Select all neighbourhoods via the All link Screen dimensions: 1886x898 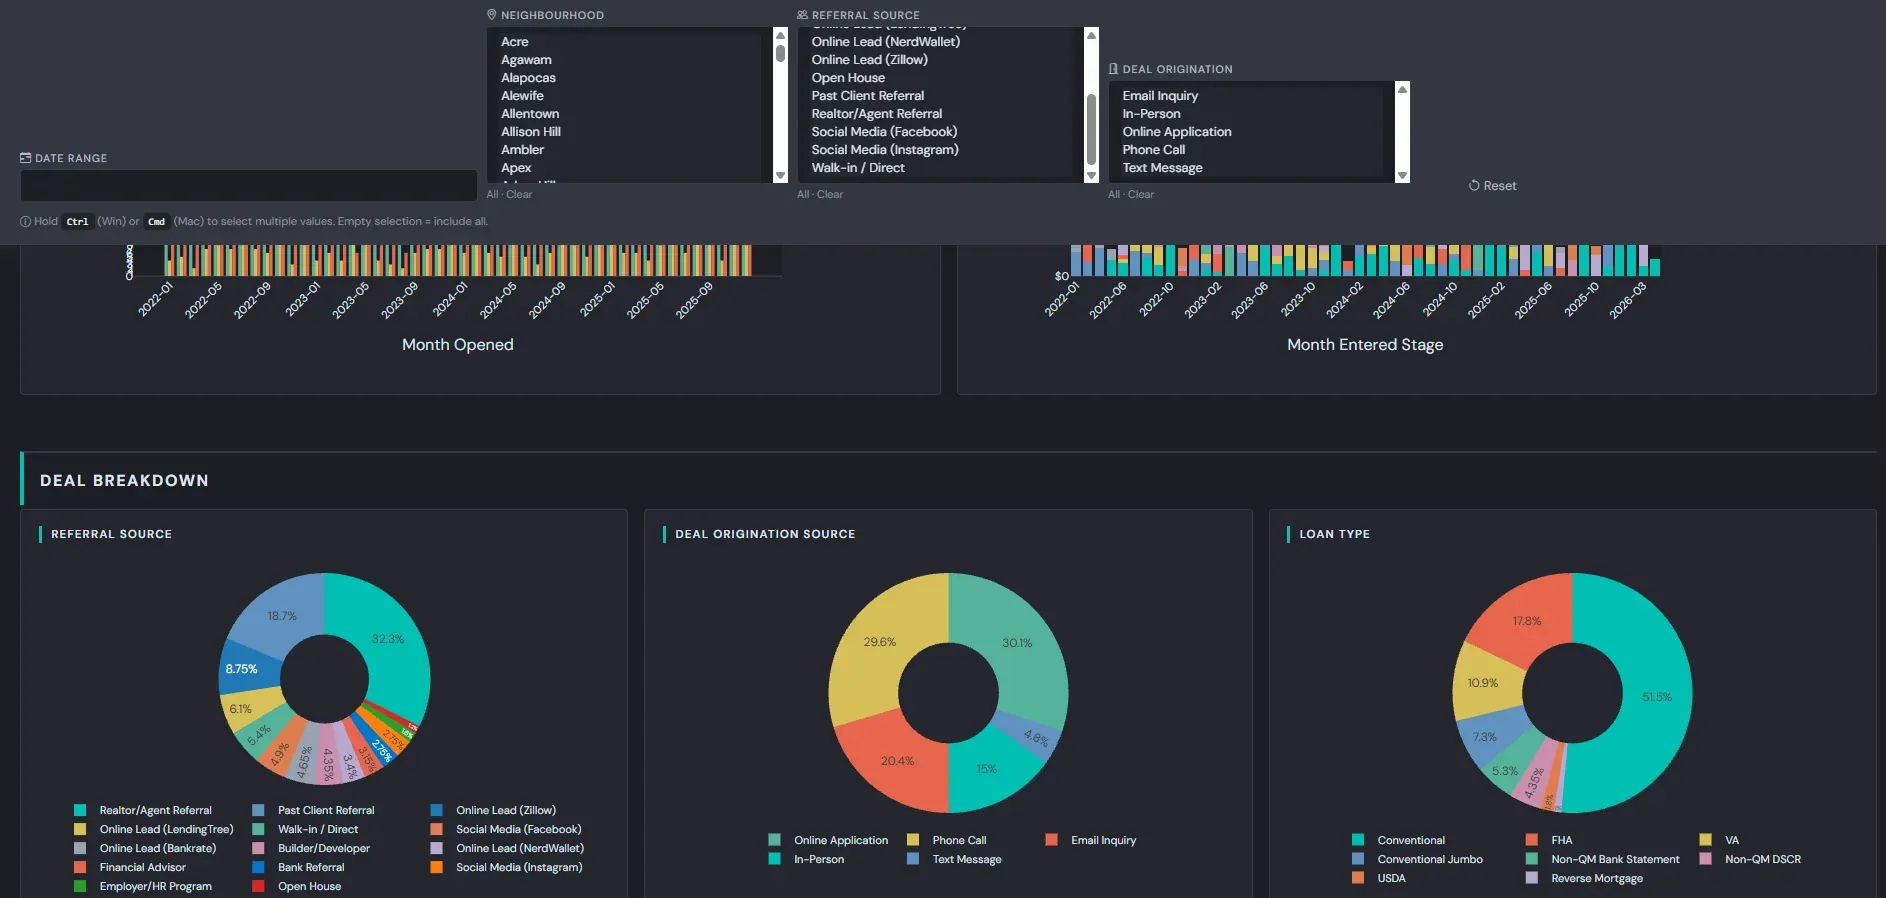coord(492,195)
